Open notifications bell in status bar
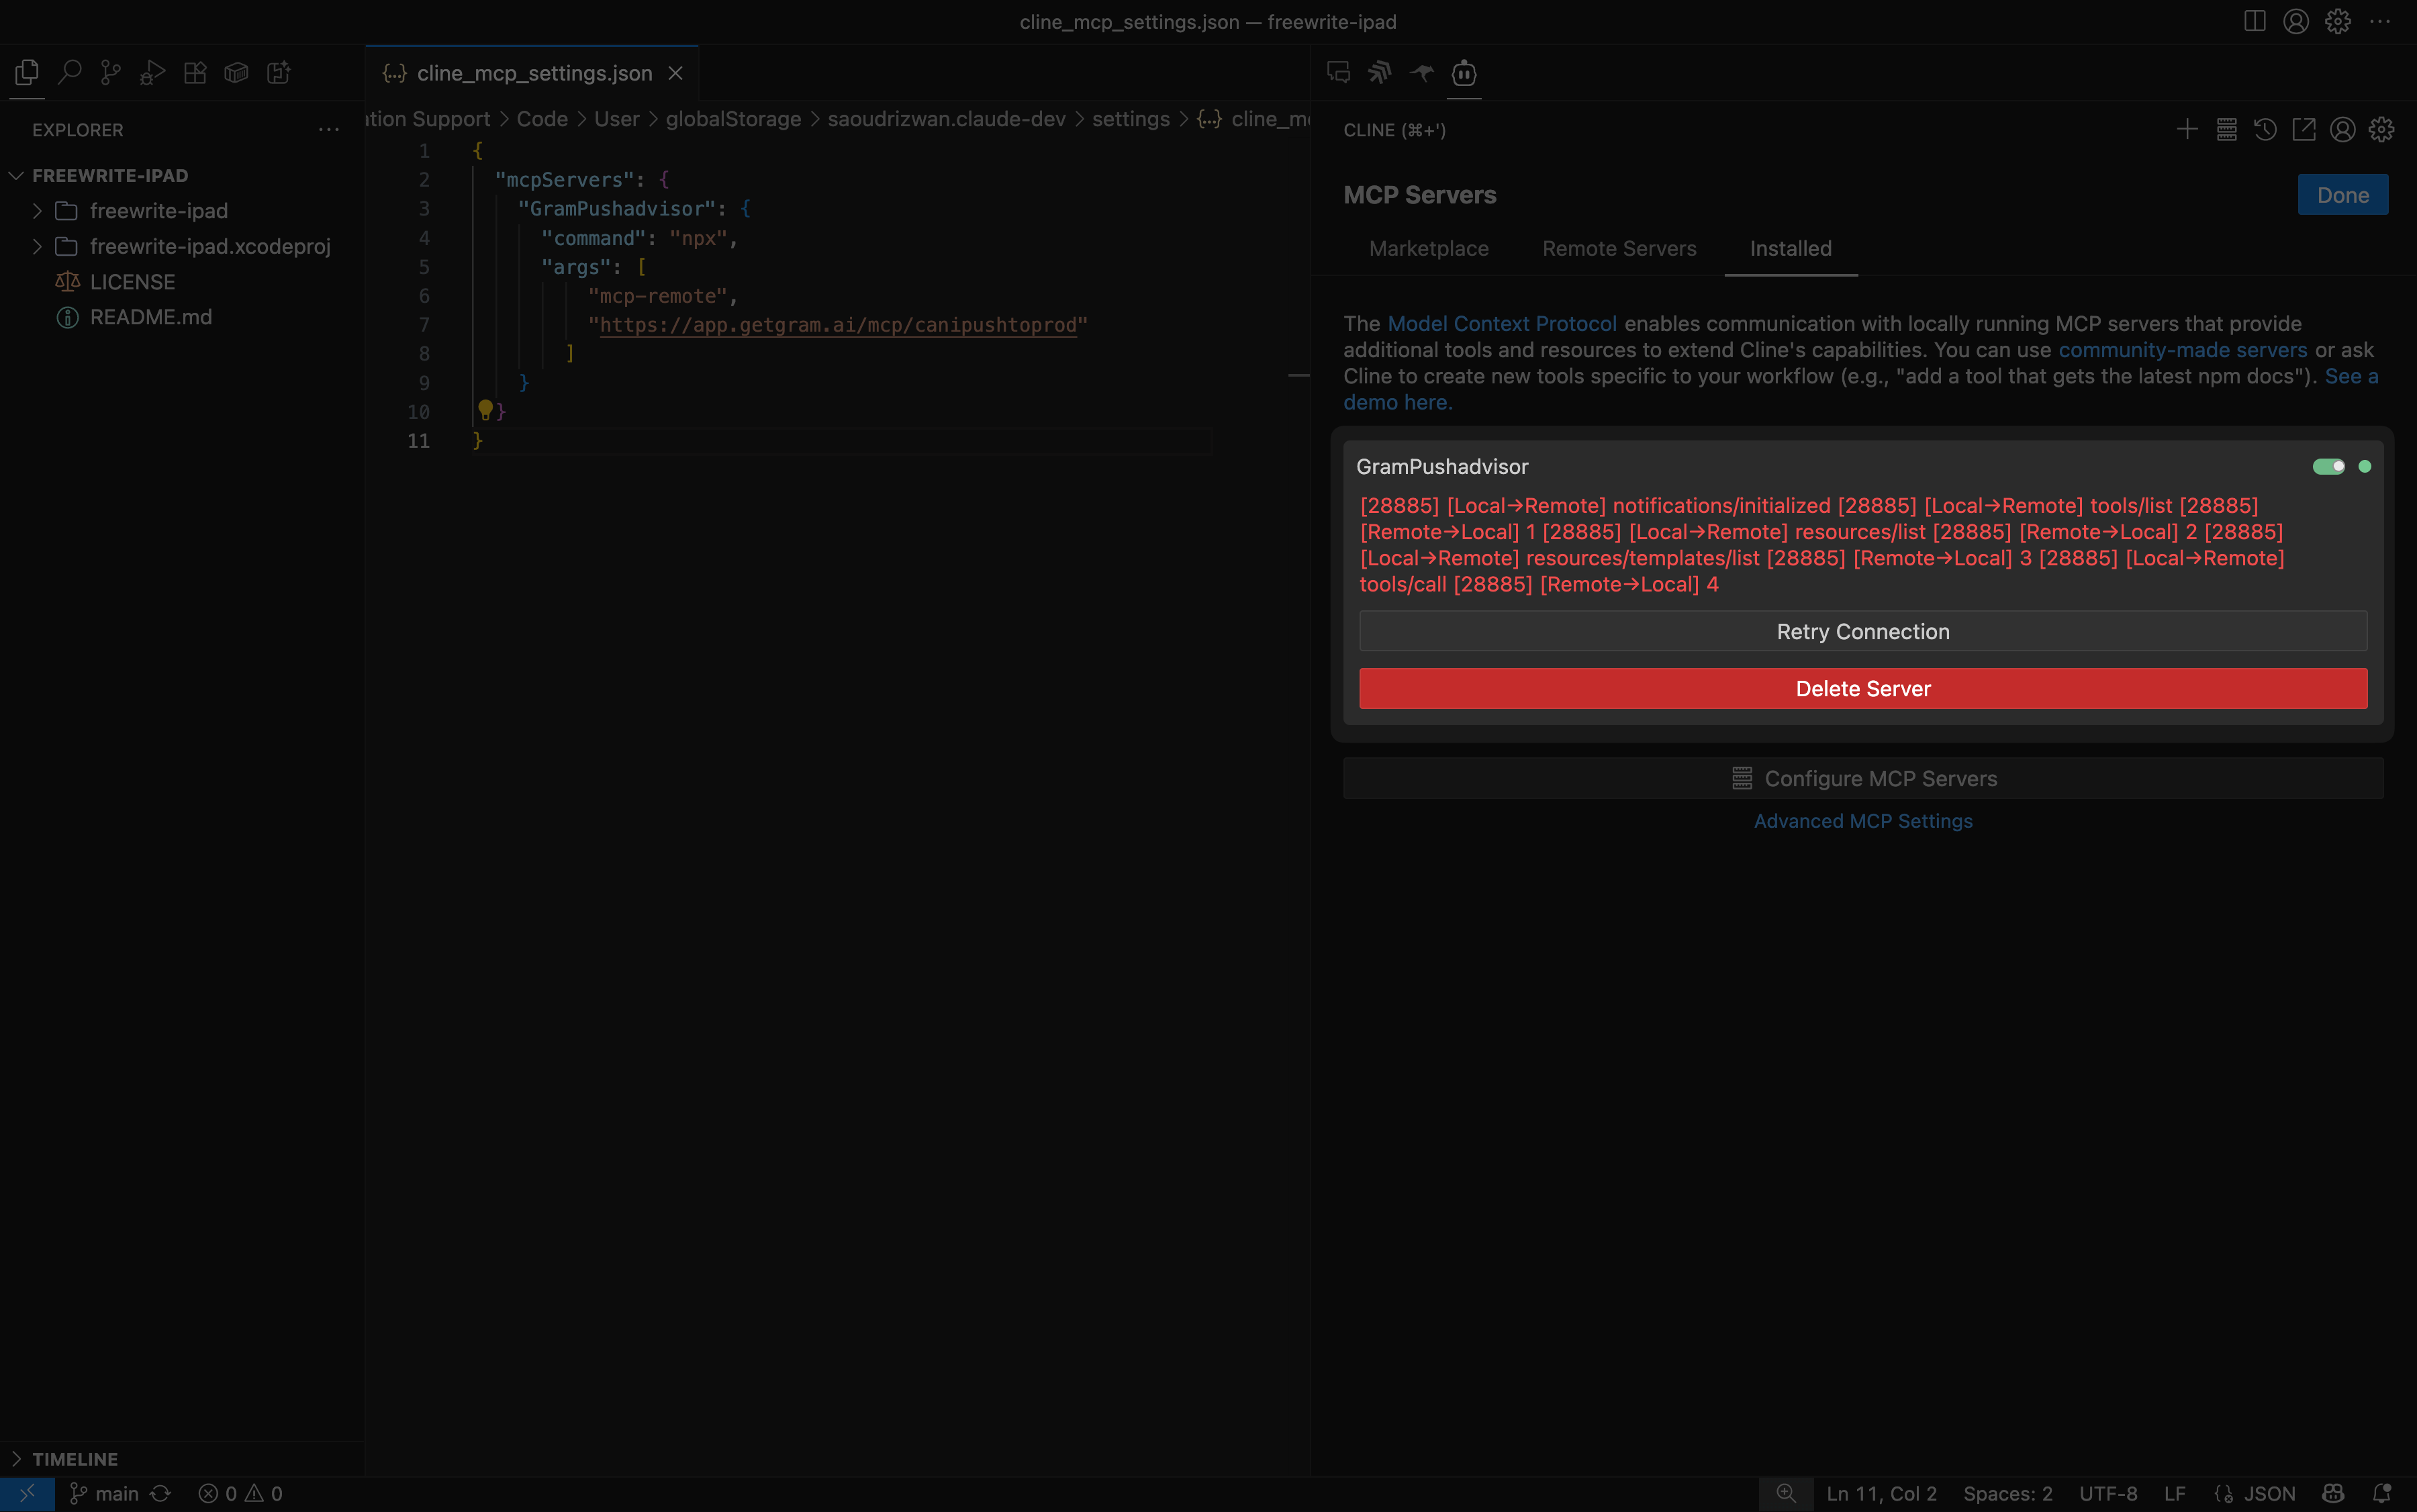The width and height of the screenshot is (2417, 1512). pyautogui.click(x=2382, y=1493)
